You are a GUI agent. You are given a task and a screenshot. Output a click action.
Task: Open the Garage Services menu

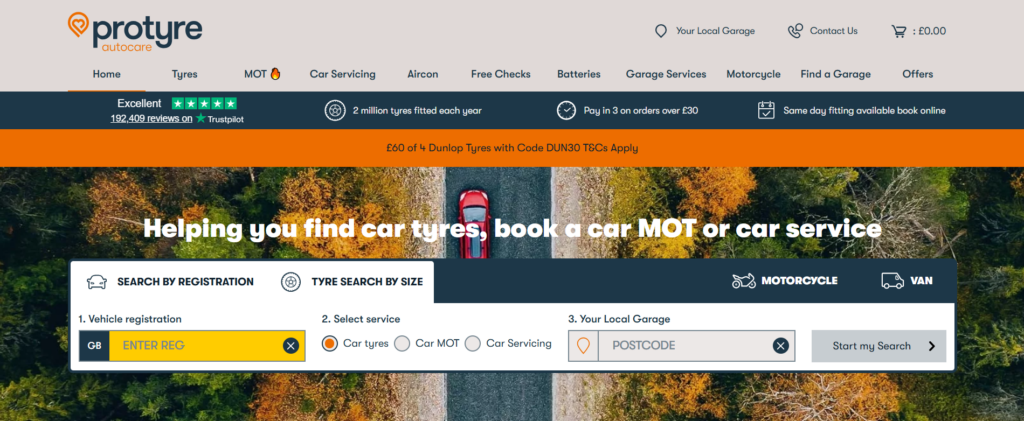(666, 74)
